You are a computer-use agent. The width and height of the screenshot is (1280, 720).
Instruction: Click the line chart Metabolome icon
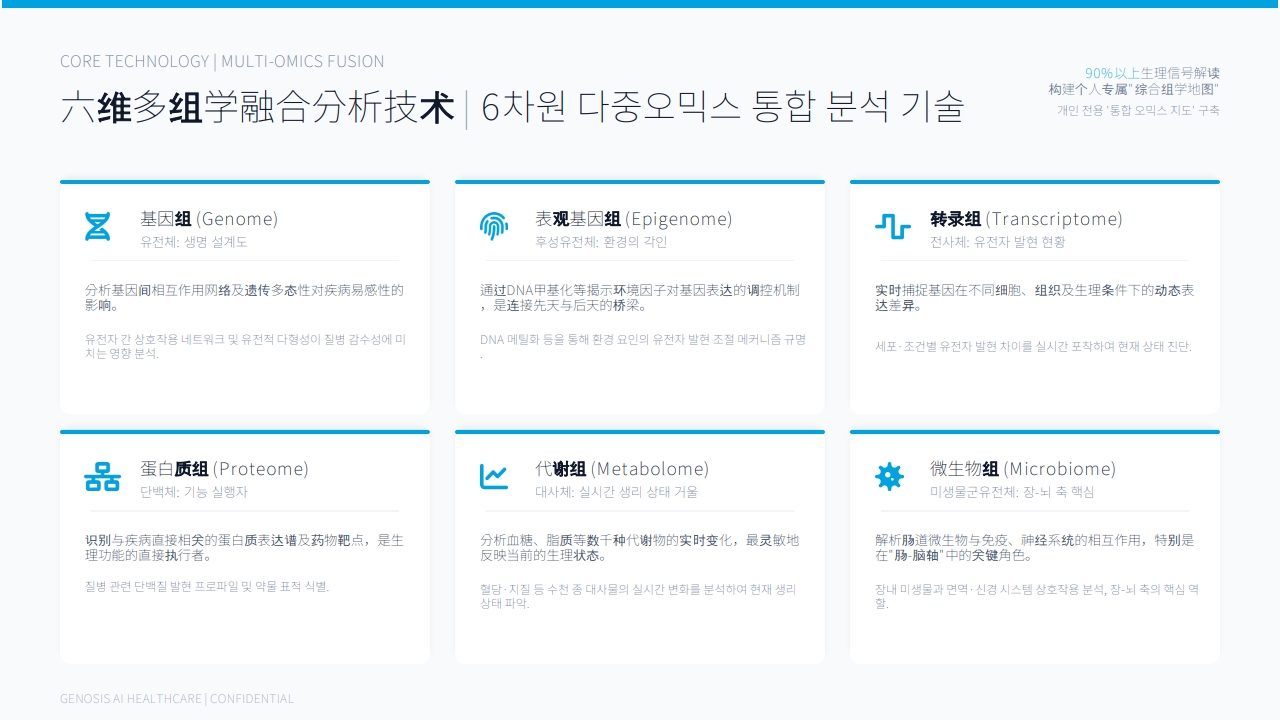click(x=494, y=477)
